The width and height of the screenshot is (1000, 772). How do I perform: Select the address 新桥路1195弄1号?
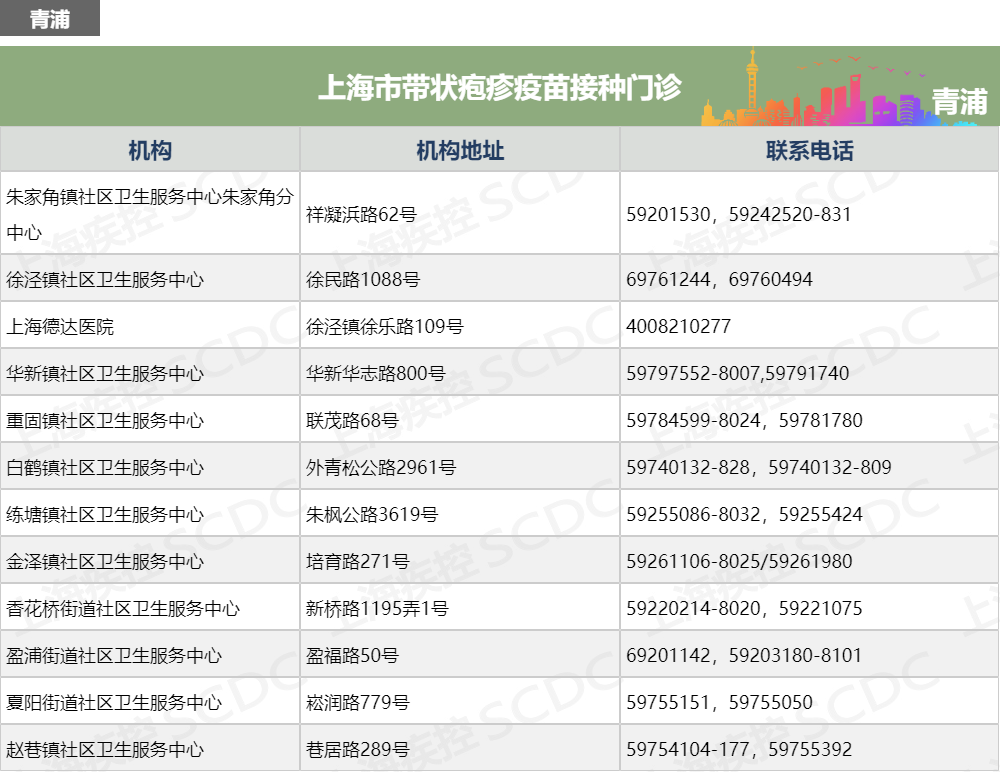(377, 609)
